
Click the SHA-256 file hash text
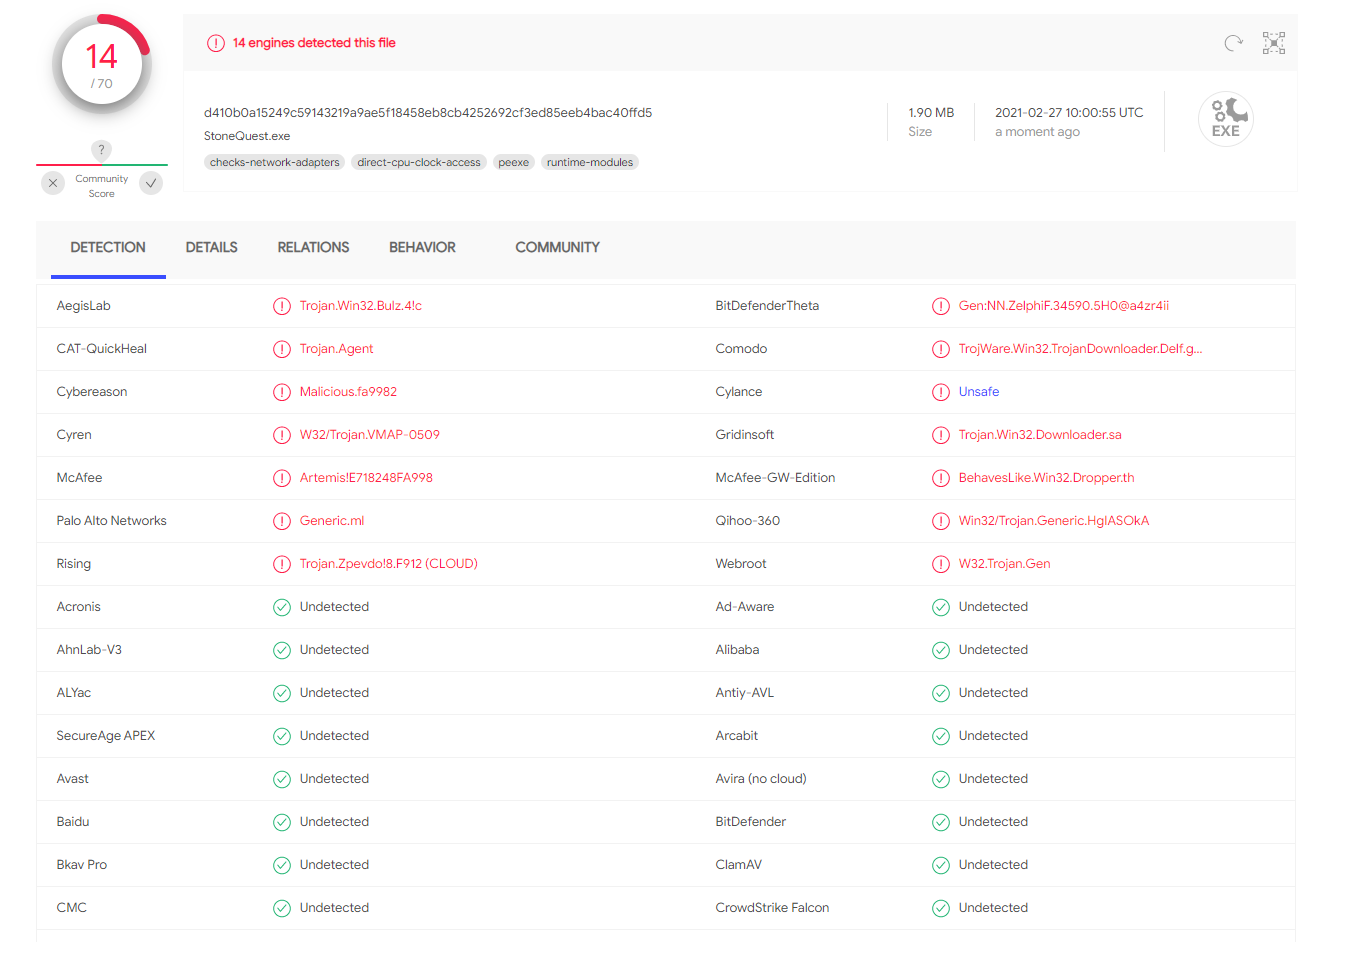(x=427, y=113)
